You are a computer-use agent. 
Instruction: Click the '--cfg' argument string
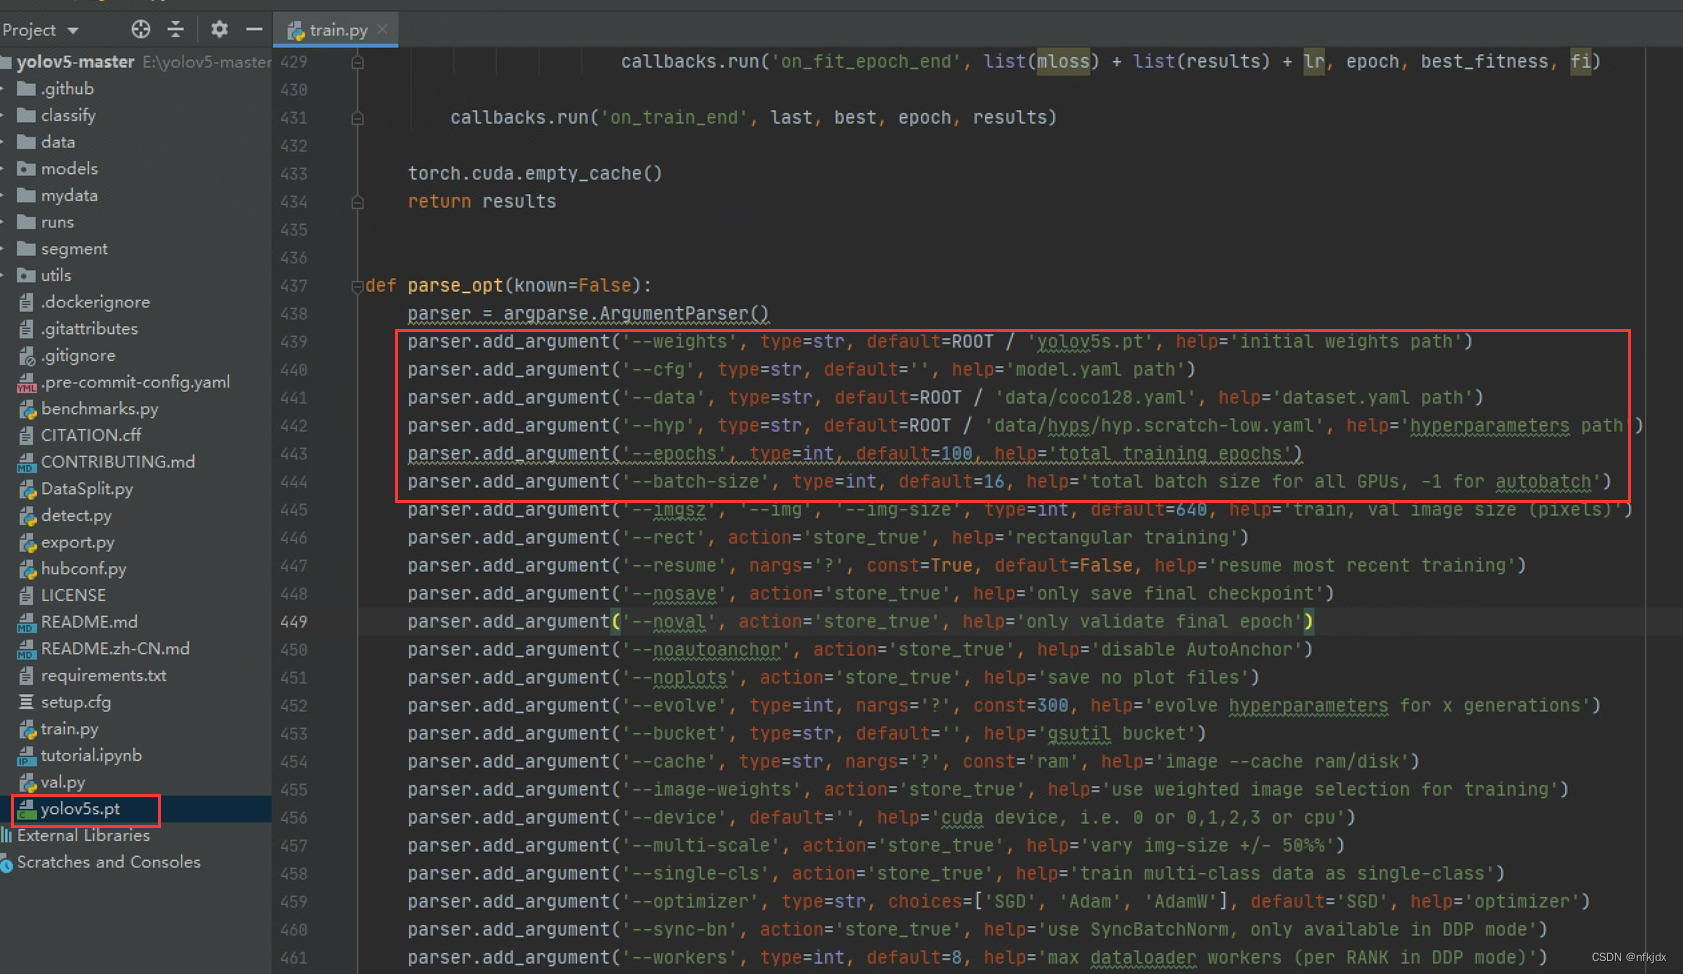click(659, 370)
